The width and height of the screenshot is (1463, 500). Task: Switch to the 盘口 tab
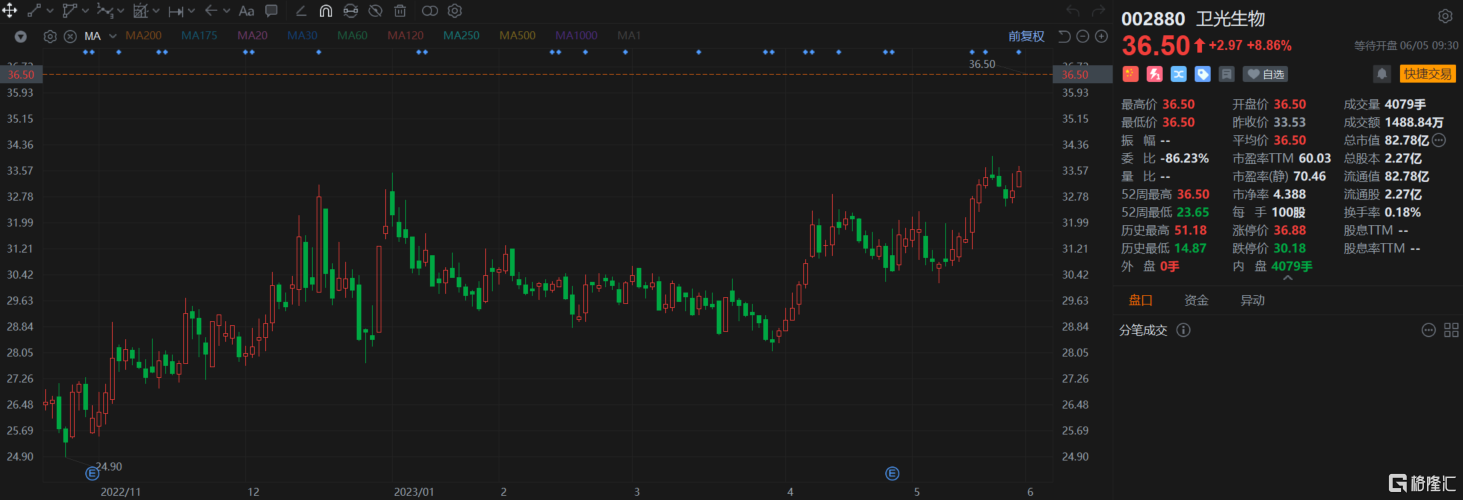(x=1140, y=300)
